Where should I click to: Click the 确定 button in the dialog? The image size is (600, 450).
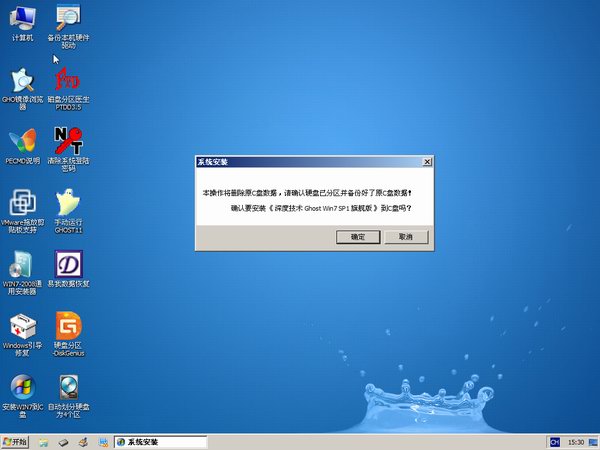[x=358, y=237]
